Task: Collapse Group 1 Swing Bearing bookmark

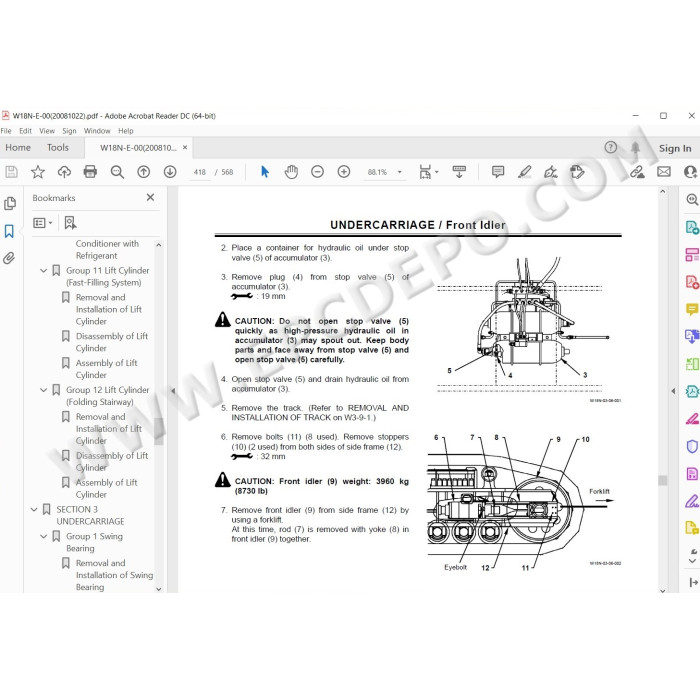Action: [x=43, y=536]
